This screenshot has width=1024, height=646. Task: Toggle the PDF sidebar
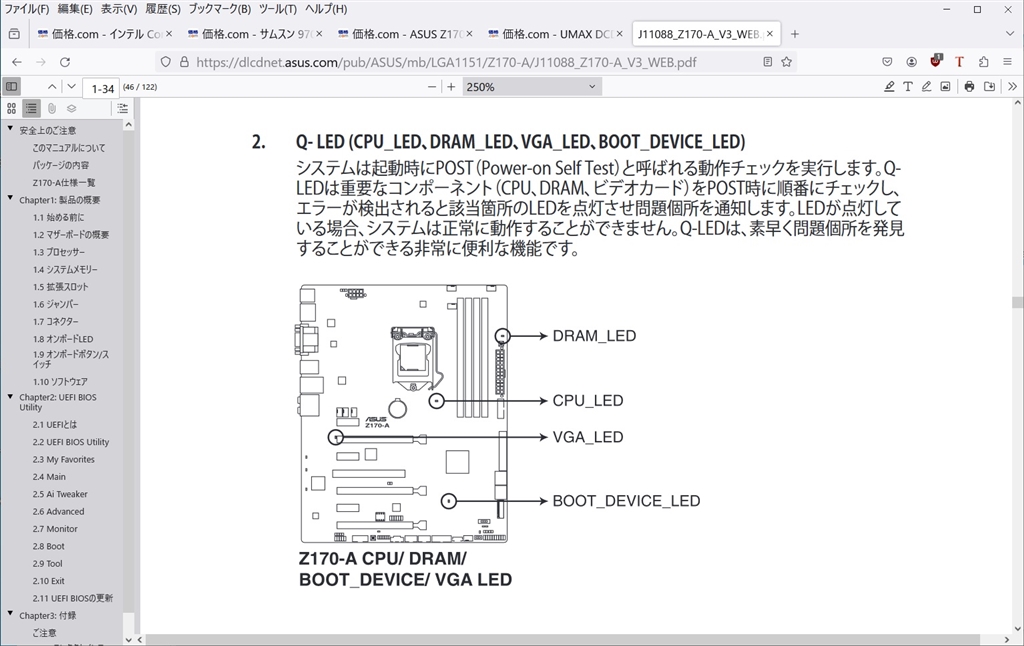[x=12, y=87]
